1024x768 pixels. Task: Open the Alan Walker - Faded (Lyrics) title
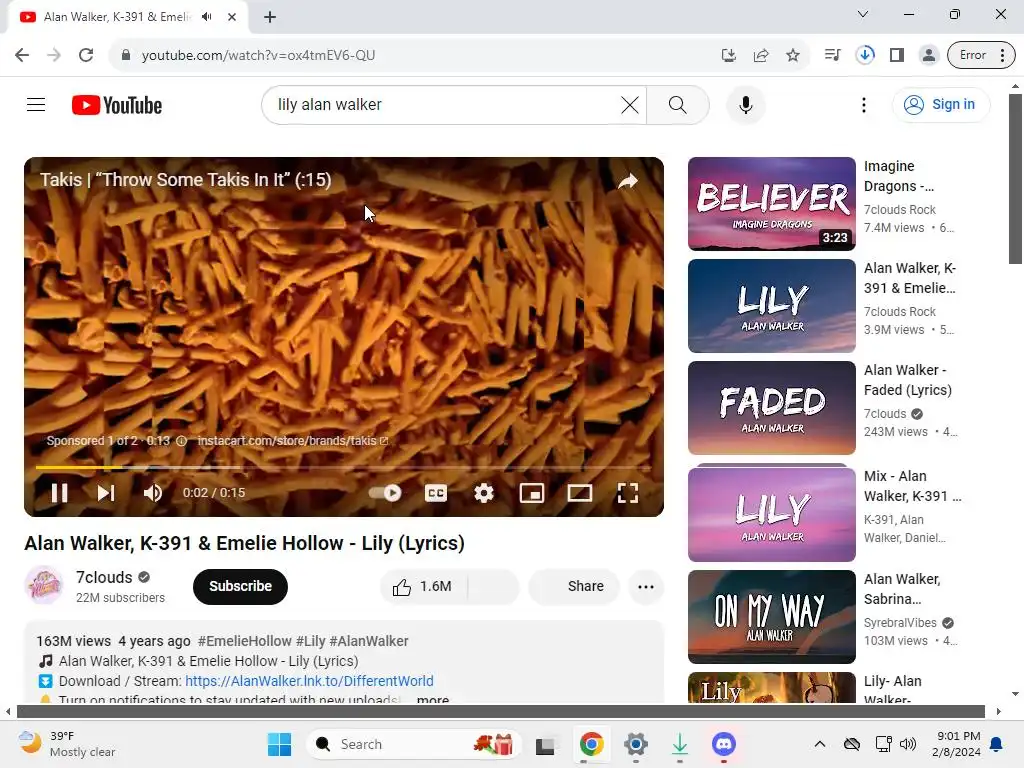pos(908,380)
